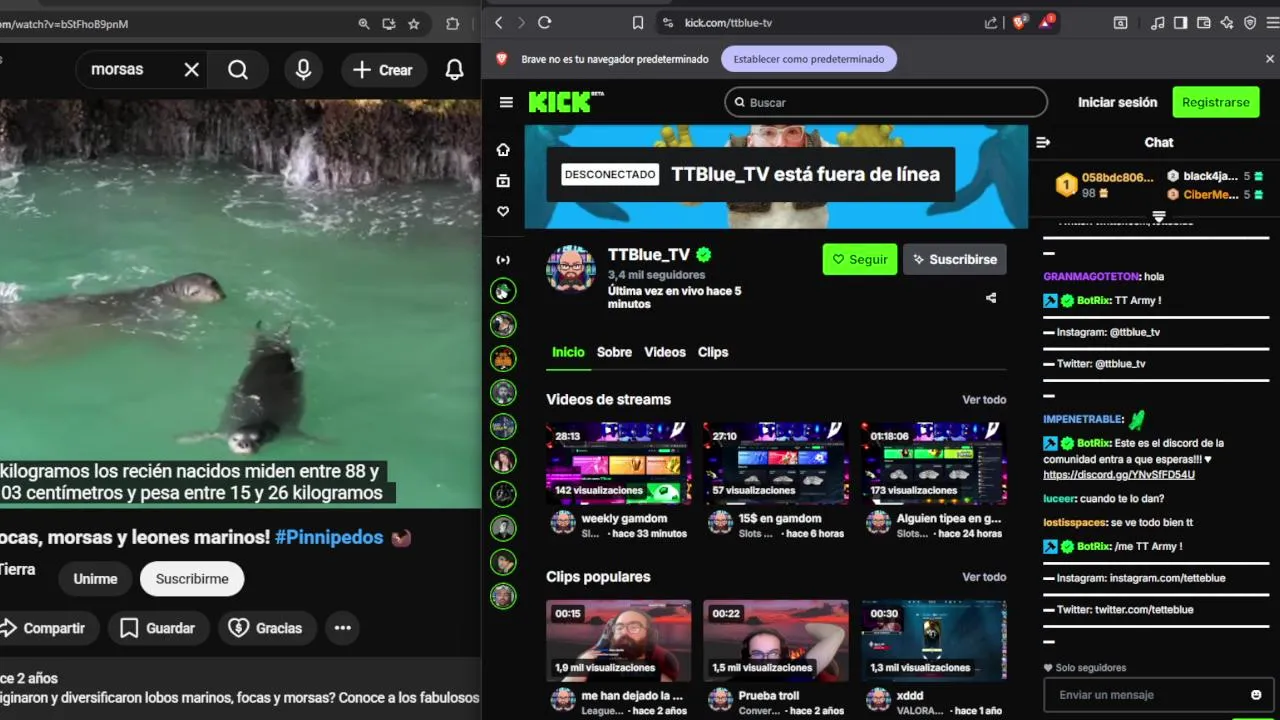Show Brave sidebar panel icon

(x=1181, y=23)
